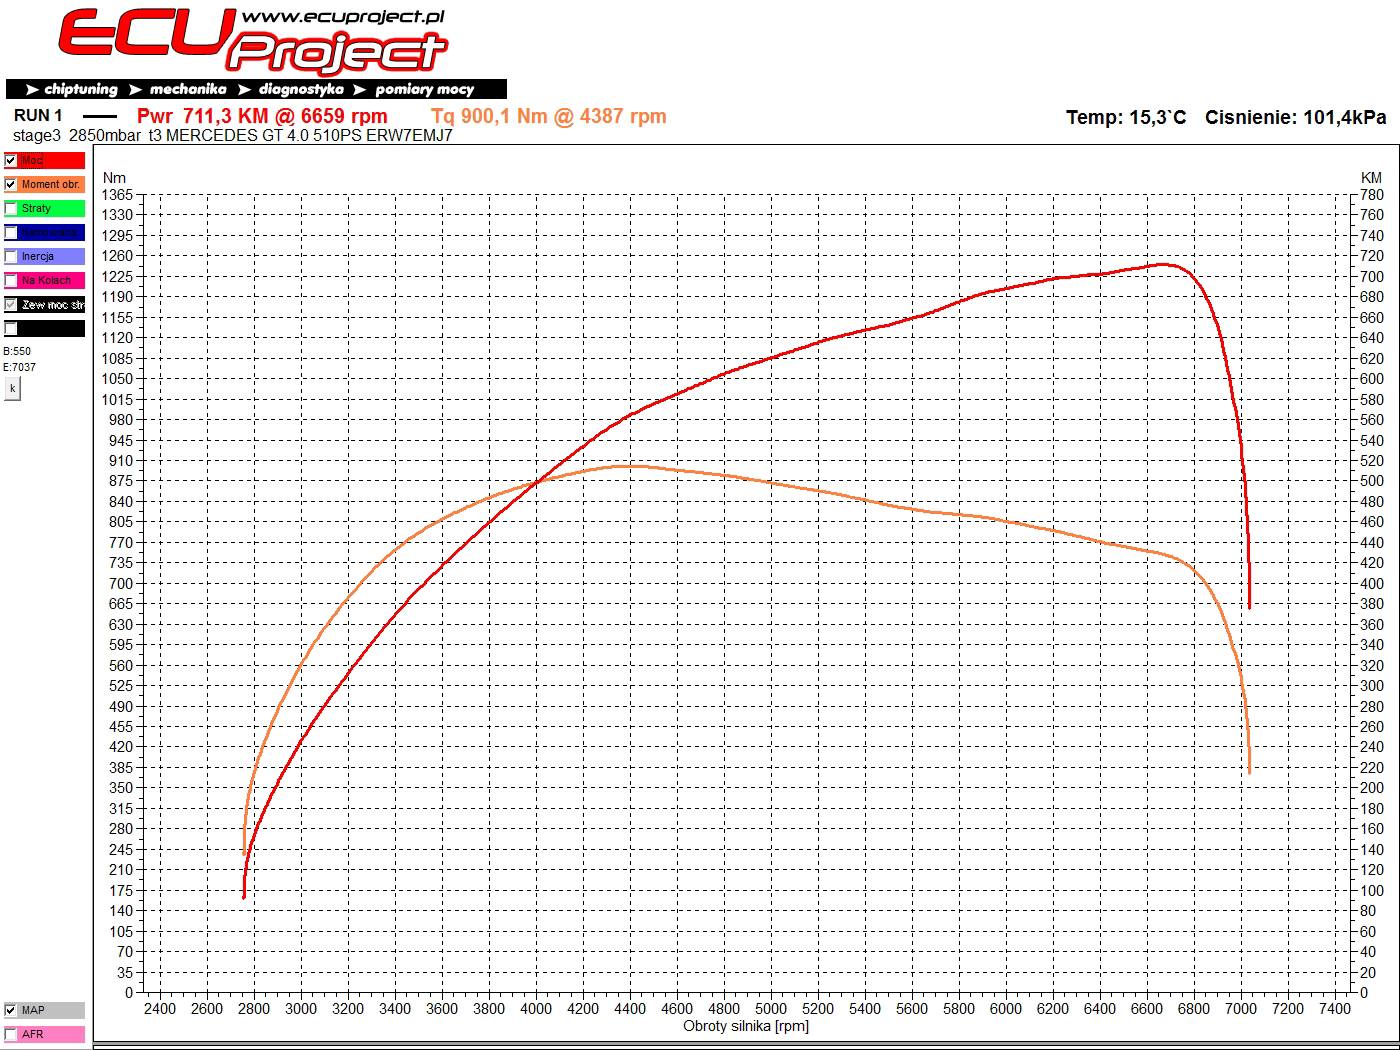Click the green Straty color label
The height and width of the screenshot is (1050, 1400).
click(52, 208)
